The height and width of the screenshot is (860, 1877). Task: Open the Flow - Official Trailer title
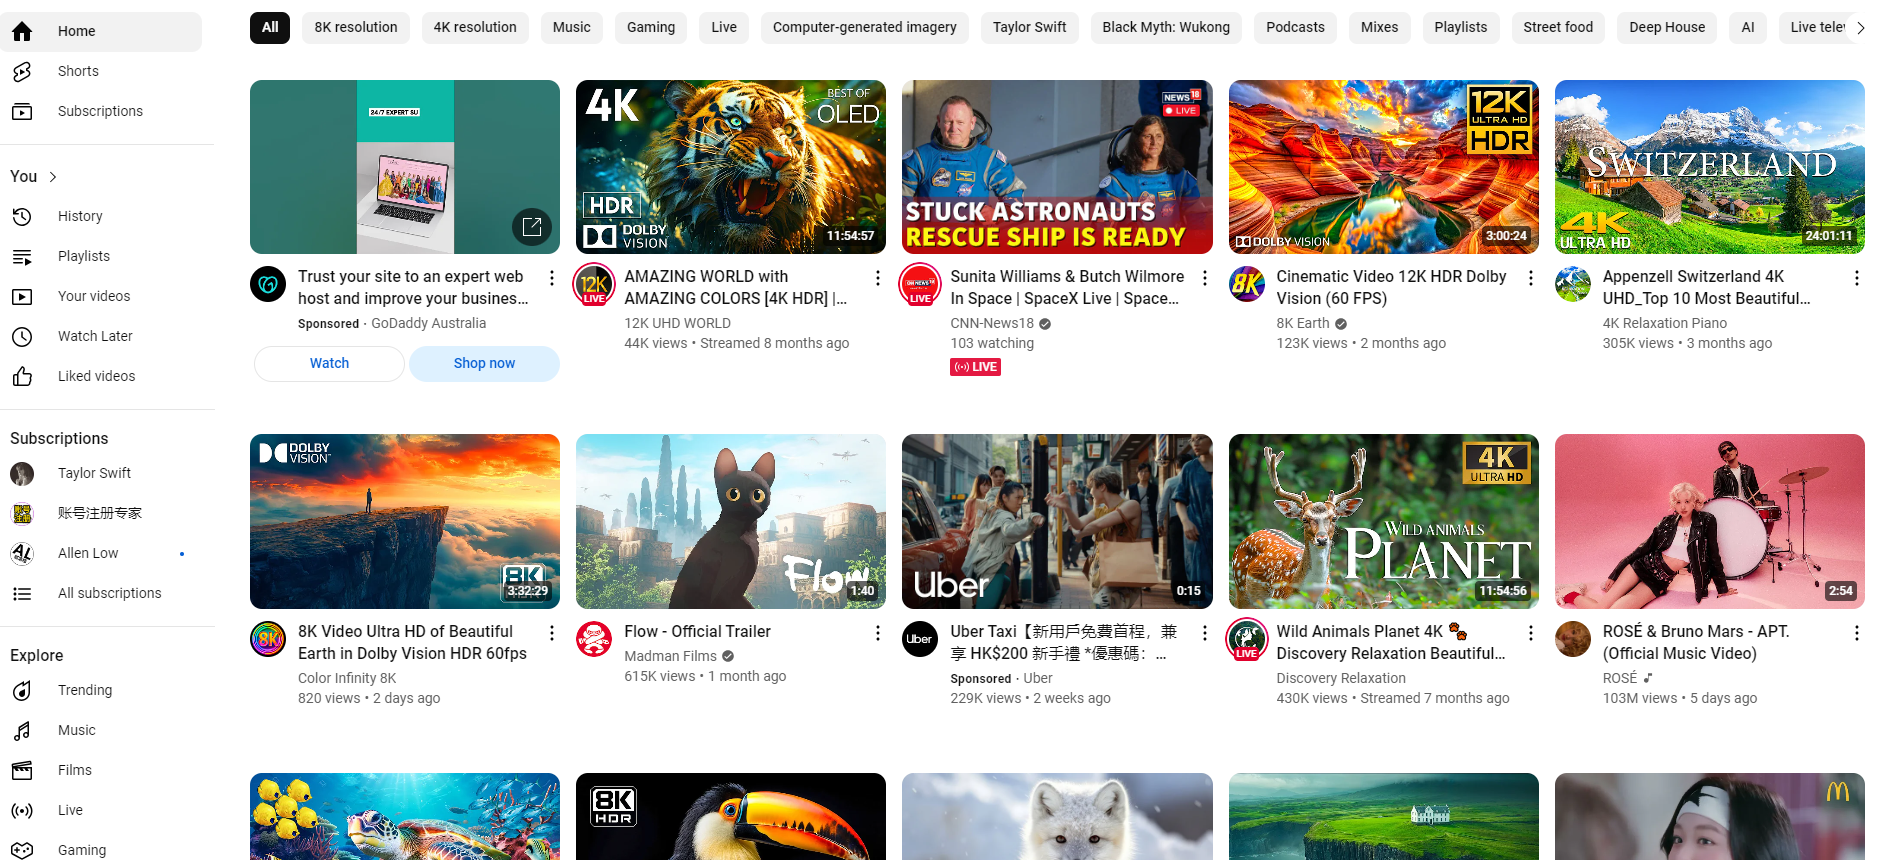pyautogui.click(x=698, y=632)
